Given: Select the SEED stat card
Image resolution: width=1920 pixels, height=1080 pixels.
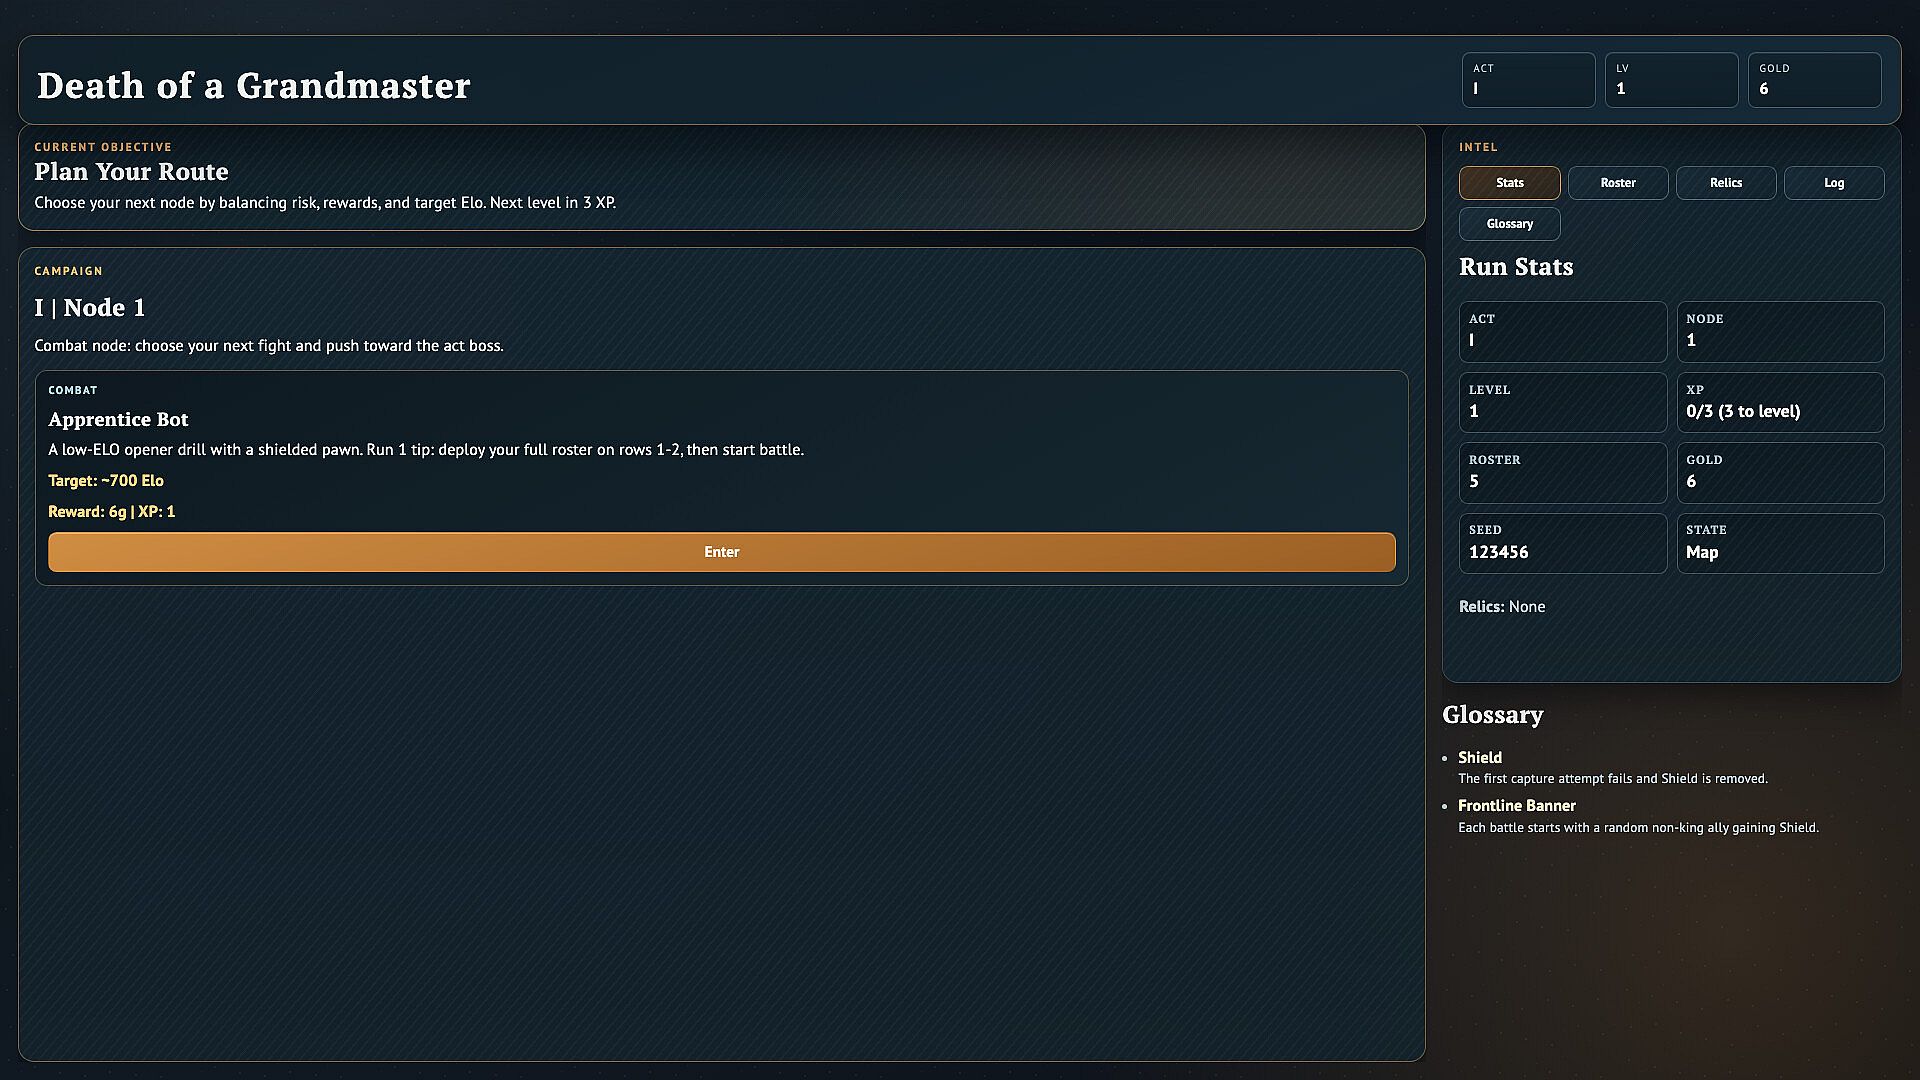Looking at the screenshot, I should click(x=1562, y=543).
